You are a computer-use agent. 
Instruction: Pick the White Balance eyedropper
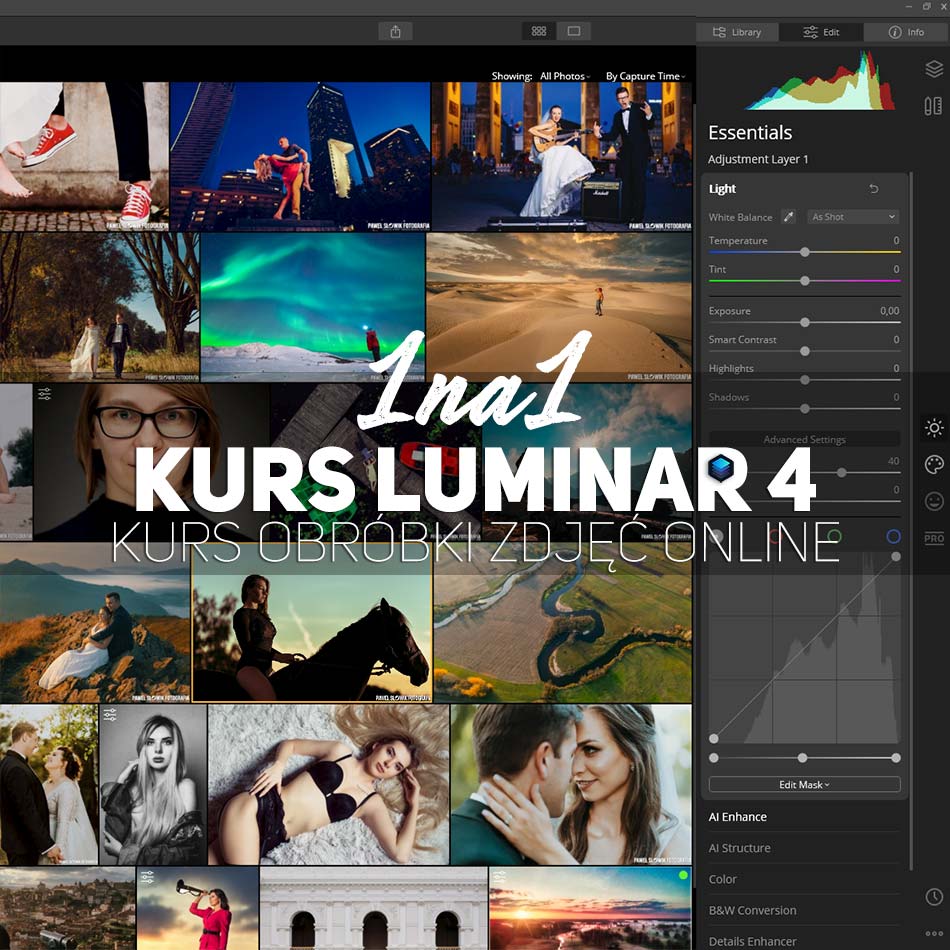pos(788,217)
